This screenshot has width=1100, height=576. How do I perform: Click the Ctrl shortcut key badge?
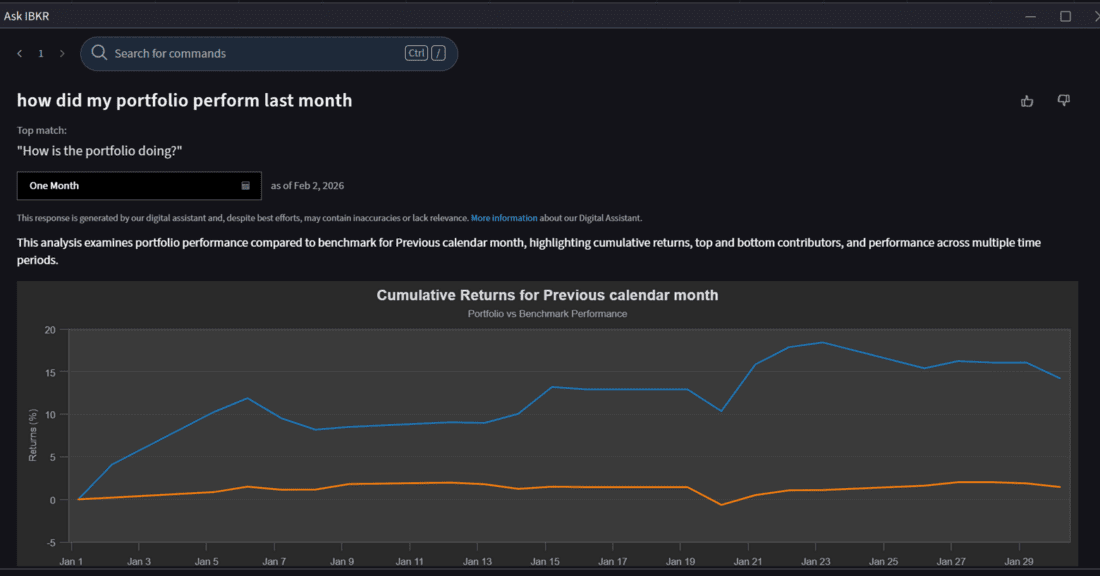(416, 53)
